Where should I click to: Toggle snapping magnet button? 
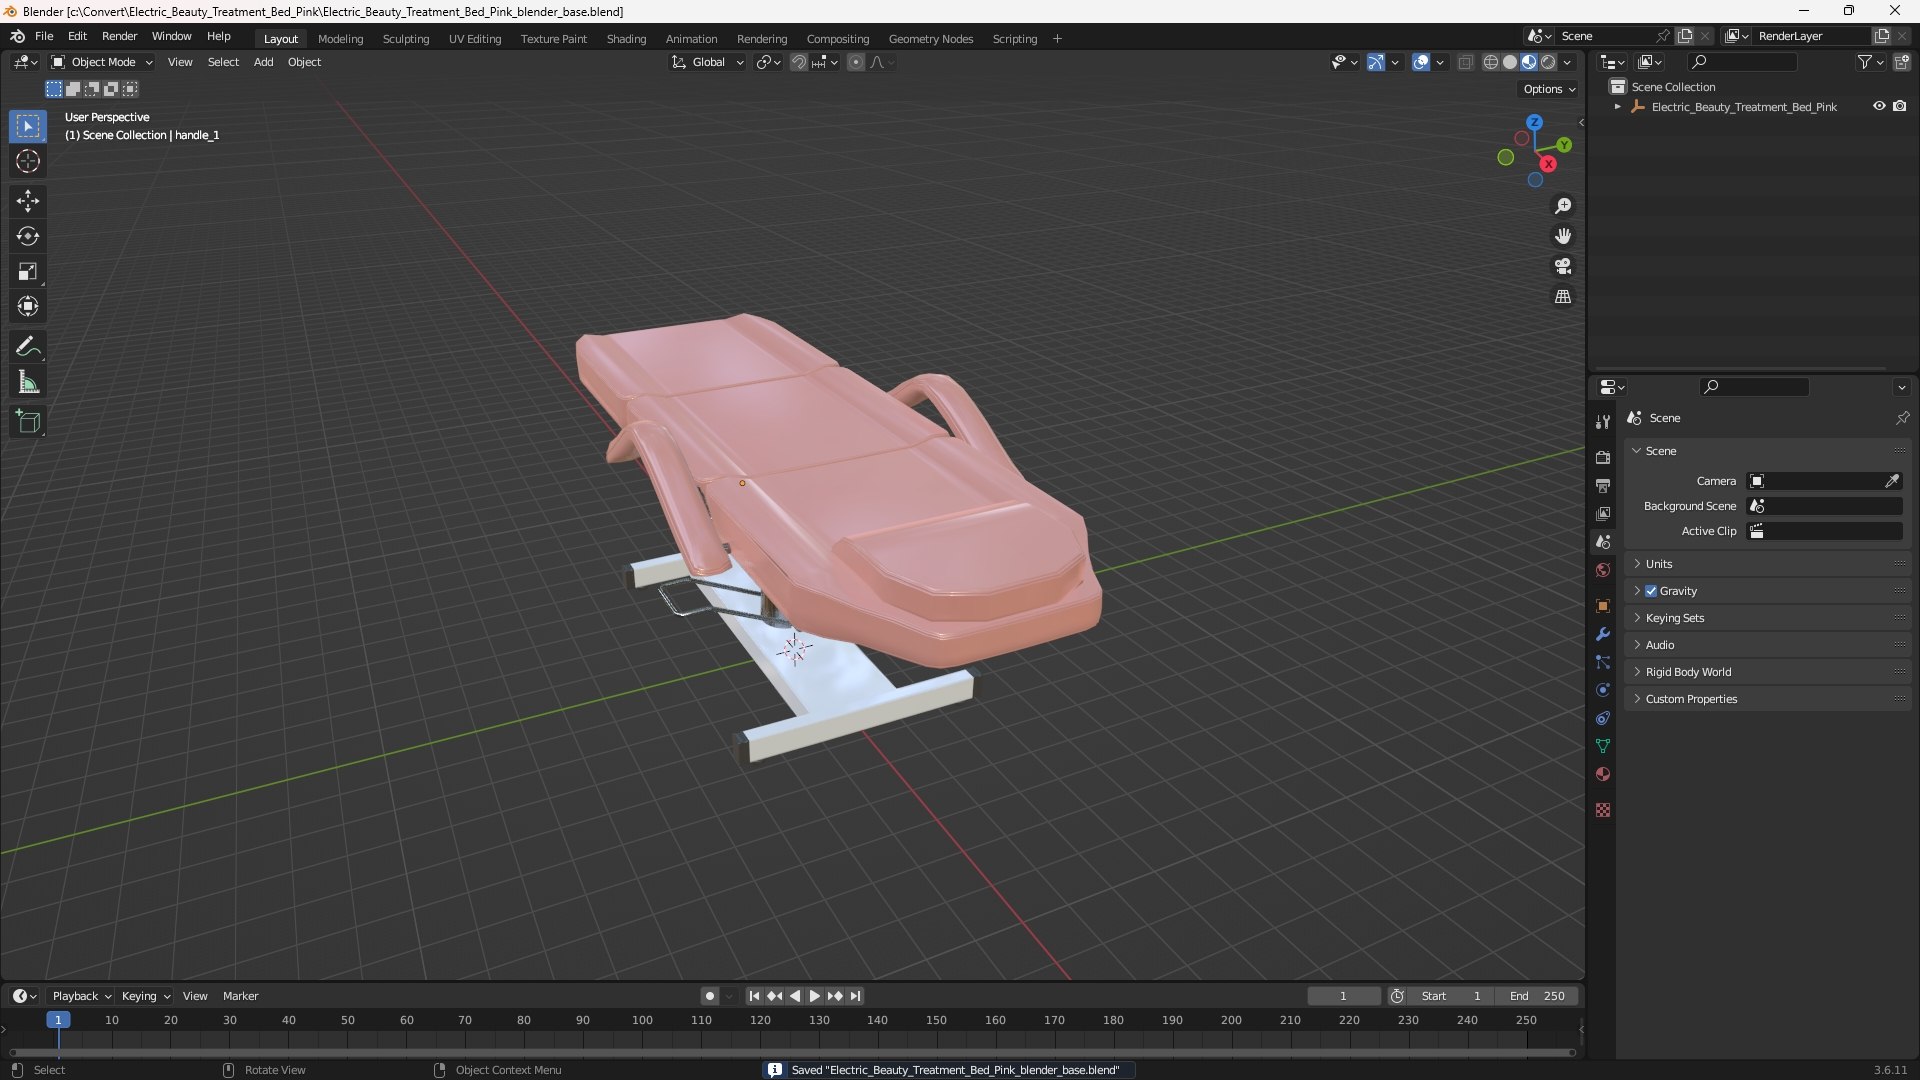[x=799, y=62]
